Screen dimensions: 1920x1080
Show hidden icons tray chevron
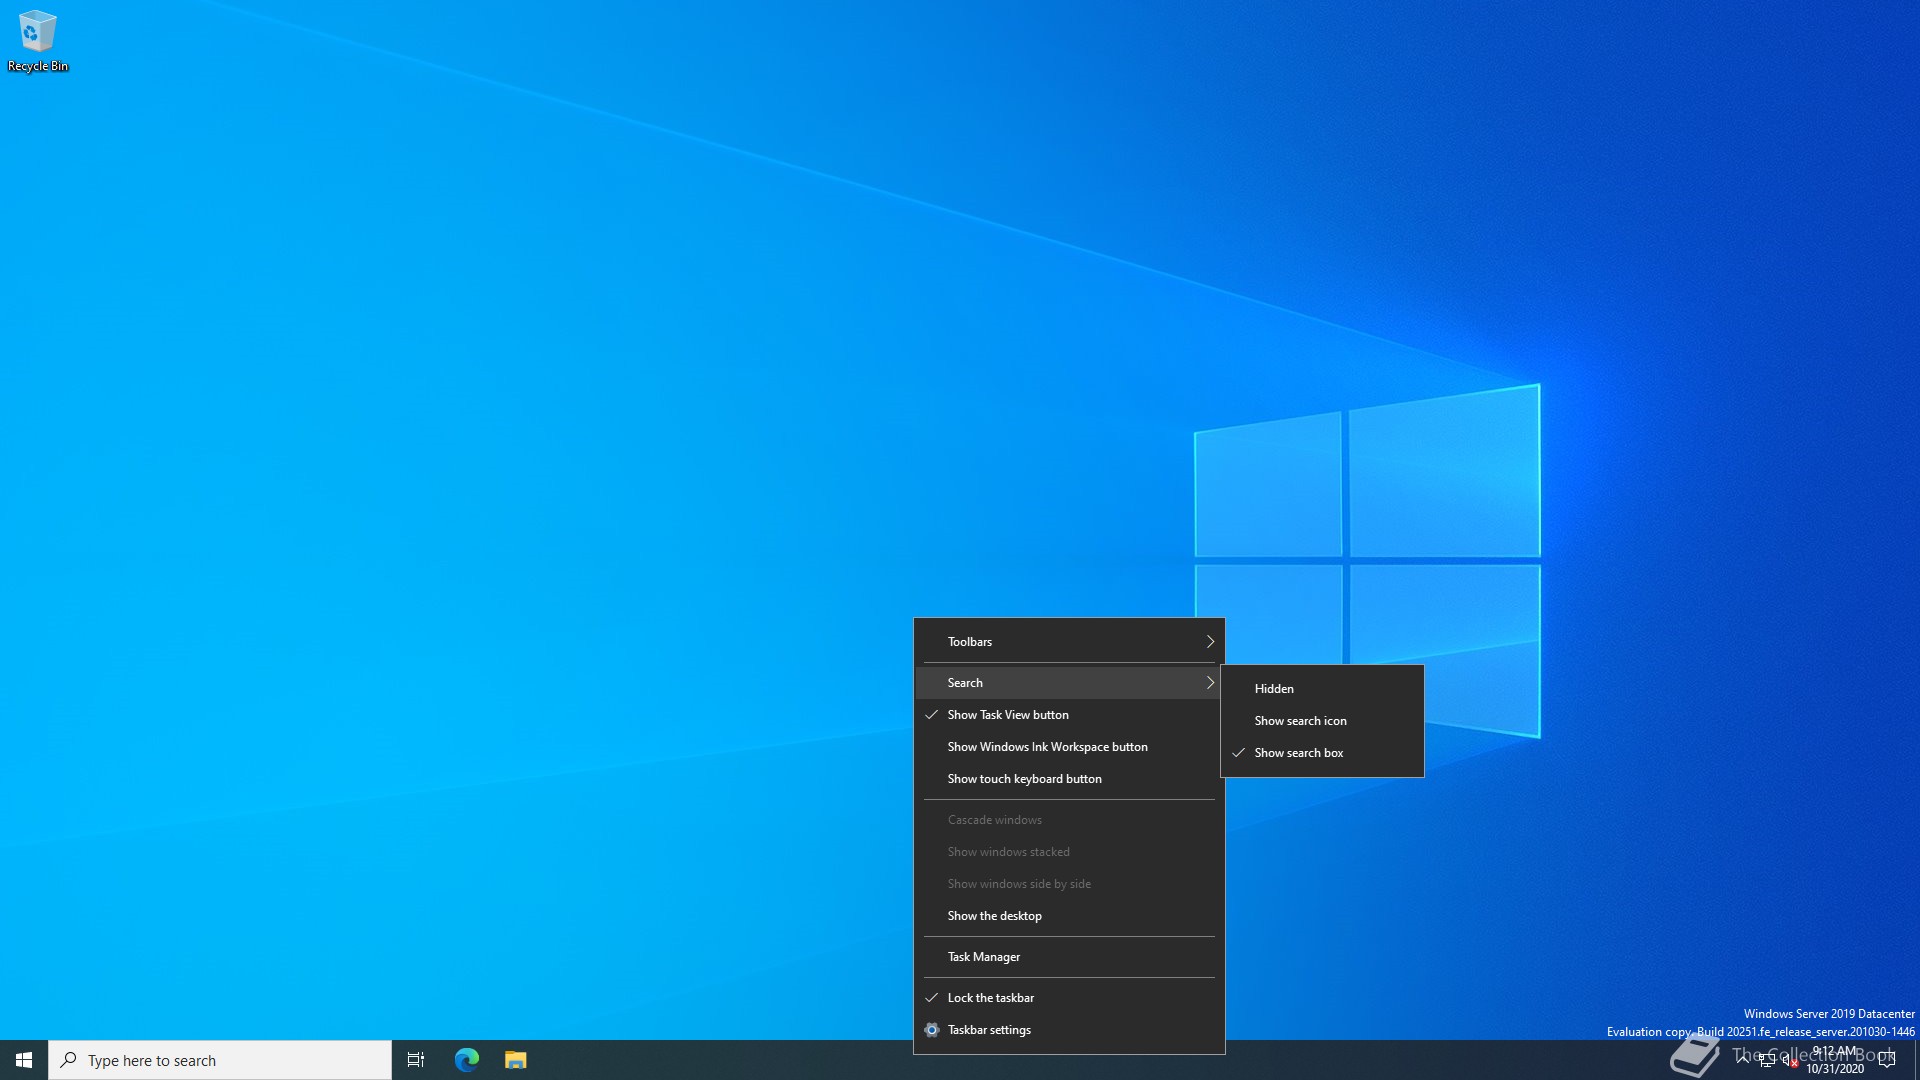click(x=1743, y=1059)
